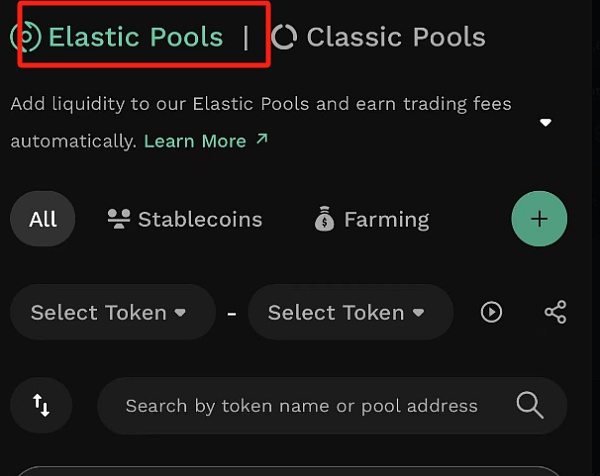Click the Stablecoins people icon
Viewport: 600px width, 476px height.
119,219
